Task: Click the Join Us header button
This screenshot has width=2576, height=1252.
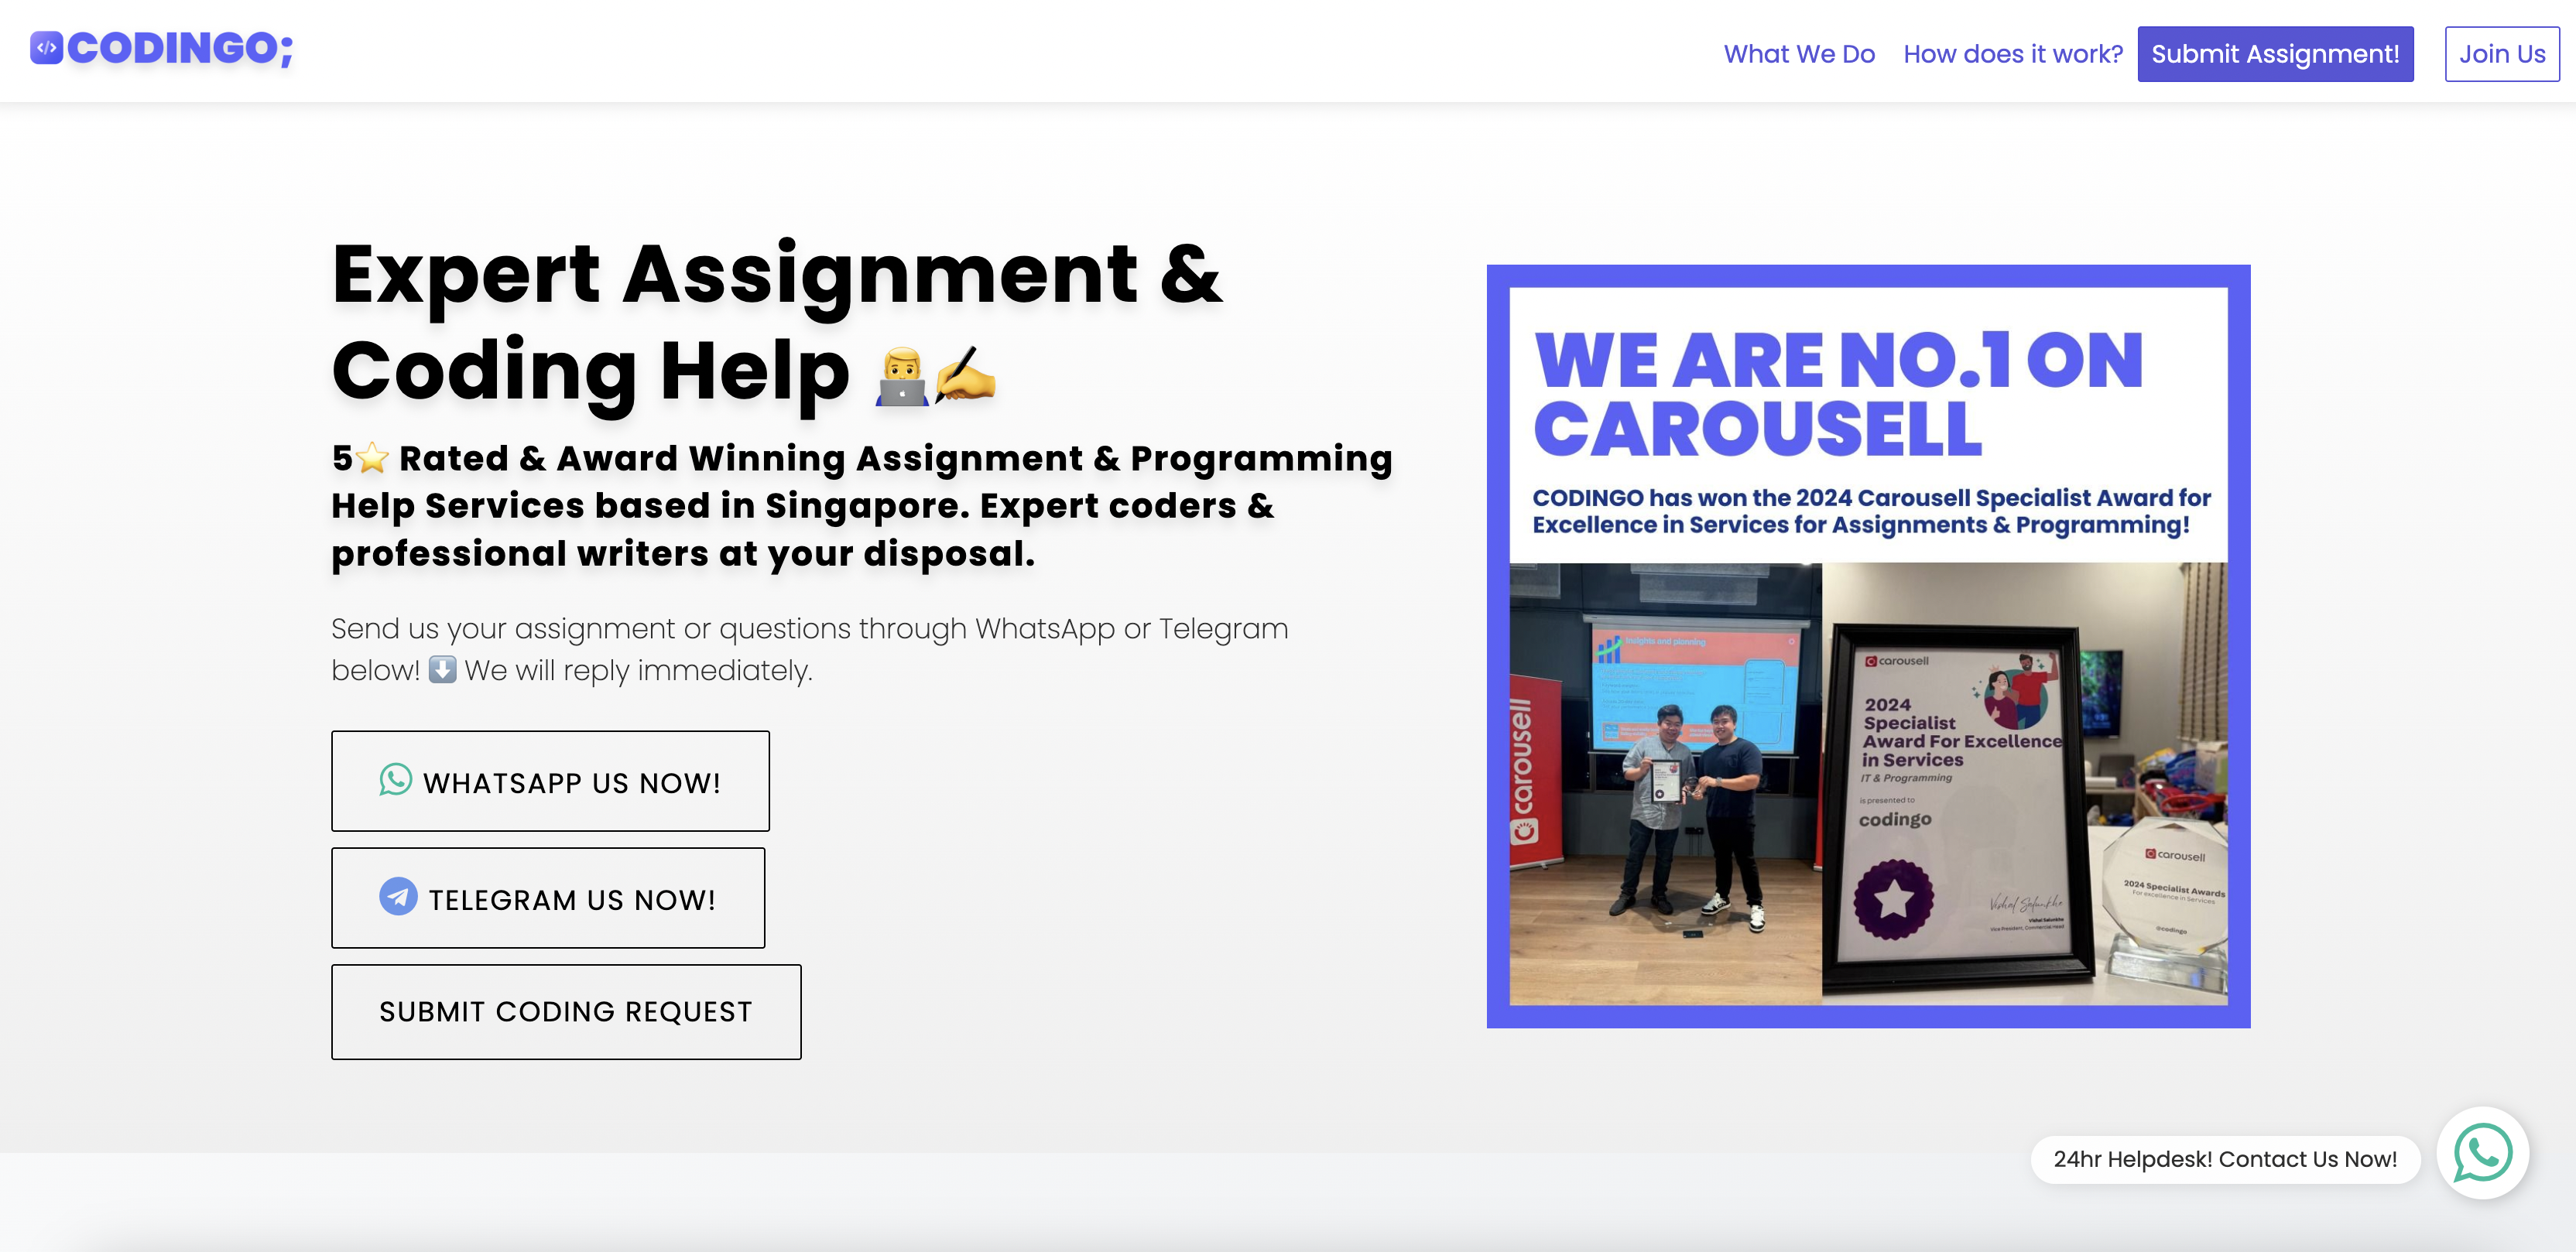Action: click(2502, 54)
